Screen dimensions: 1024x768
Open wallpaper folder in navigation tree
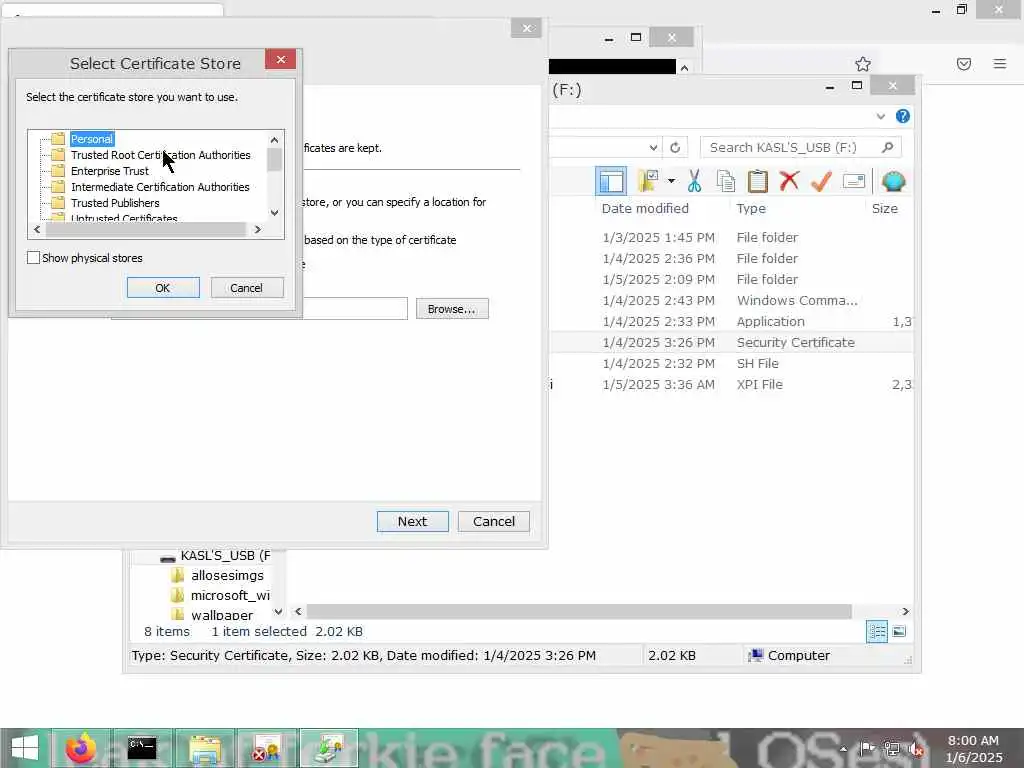tap(221, 615)
